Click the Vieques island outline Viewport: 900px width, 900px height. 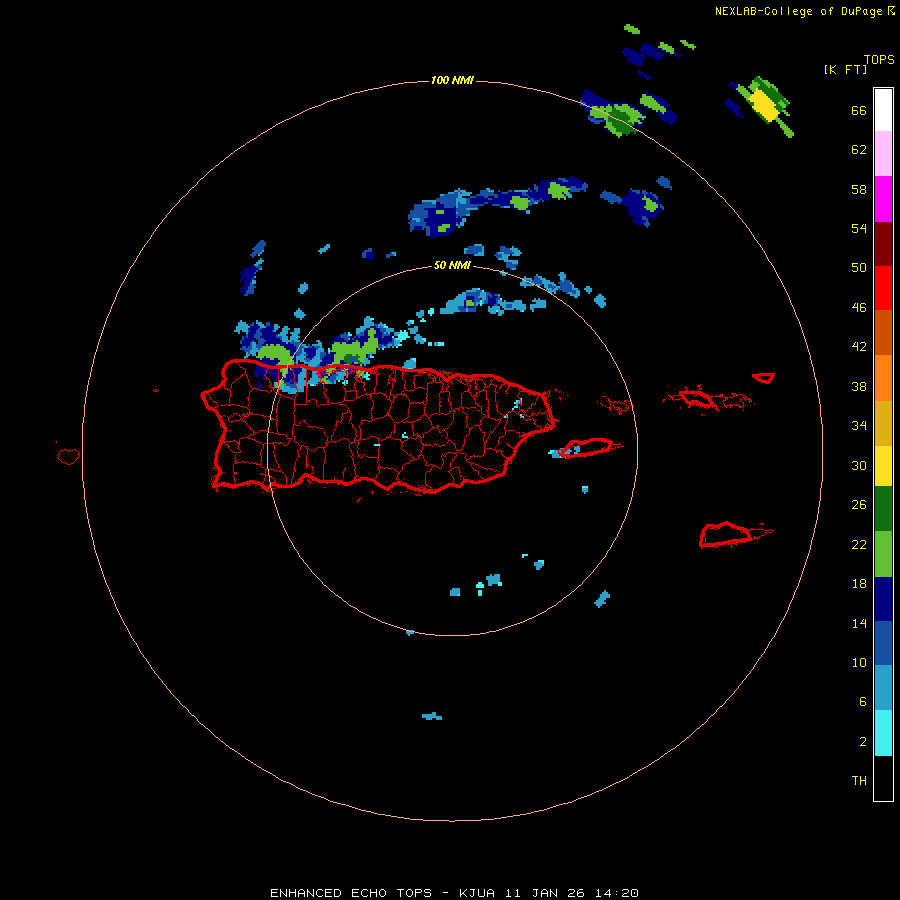pyautogui.click(x=587, y=448)
